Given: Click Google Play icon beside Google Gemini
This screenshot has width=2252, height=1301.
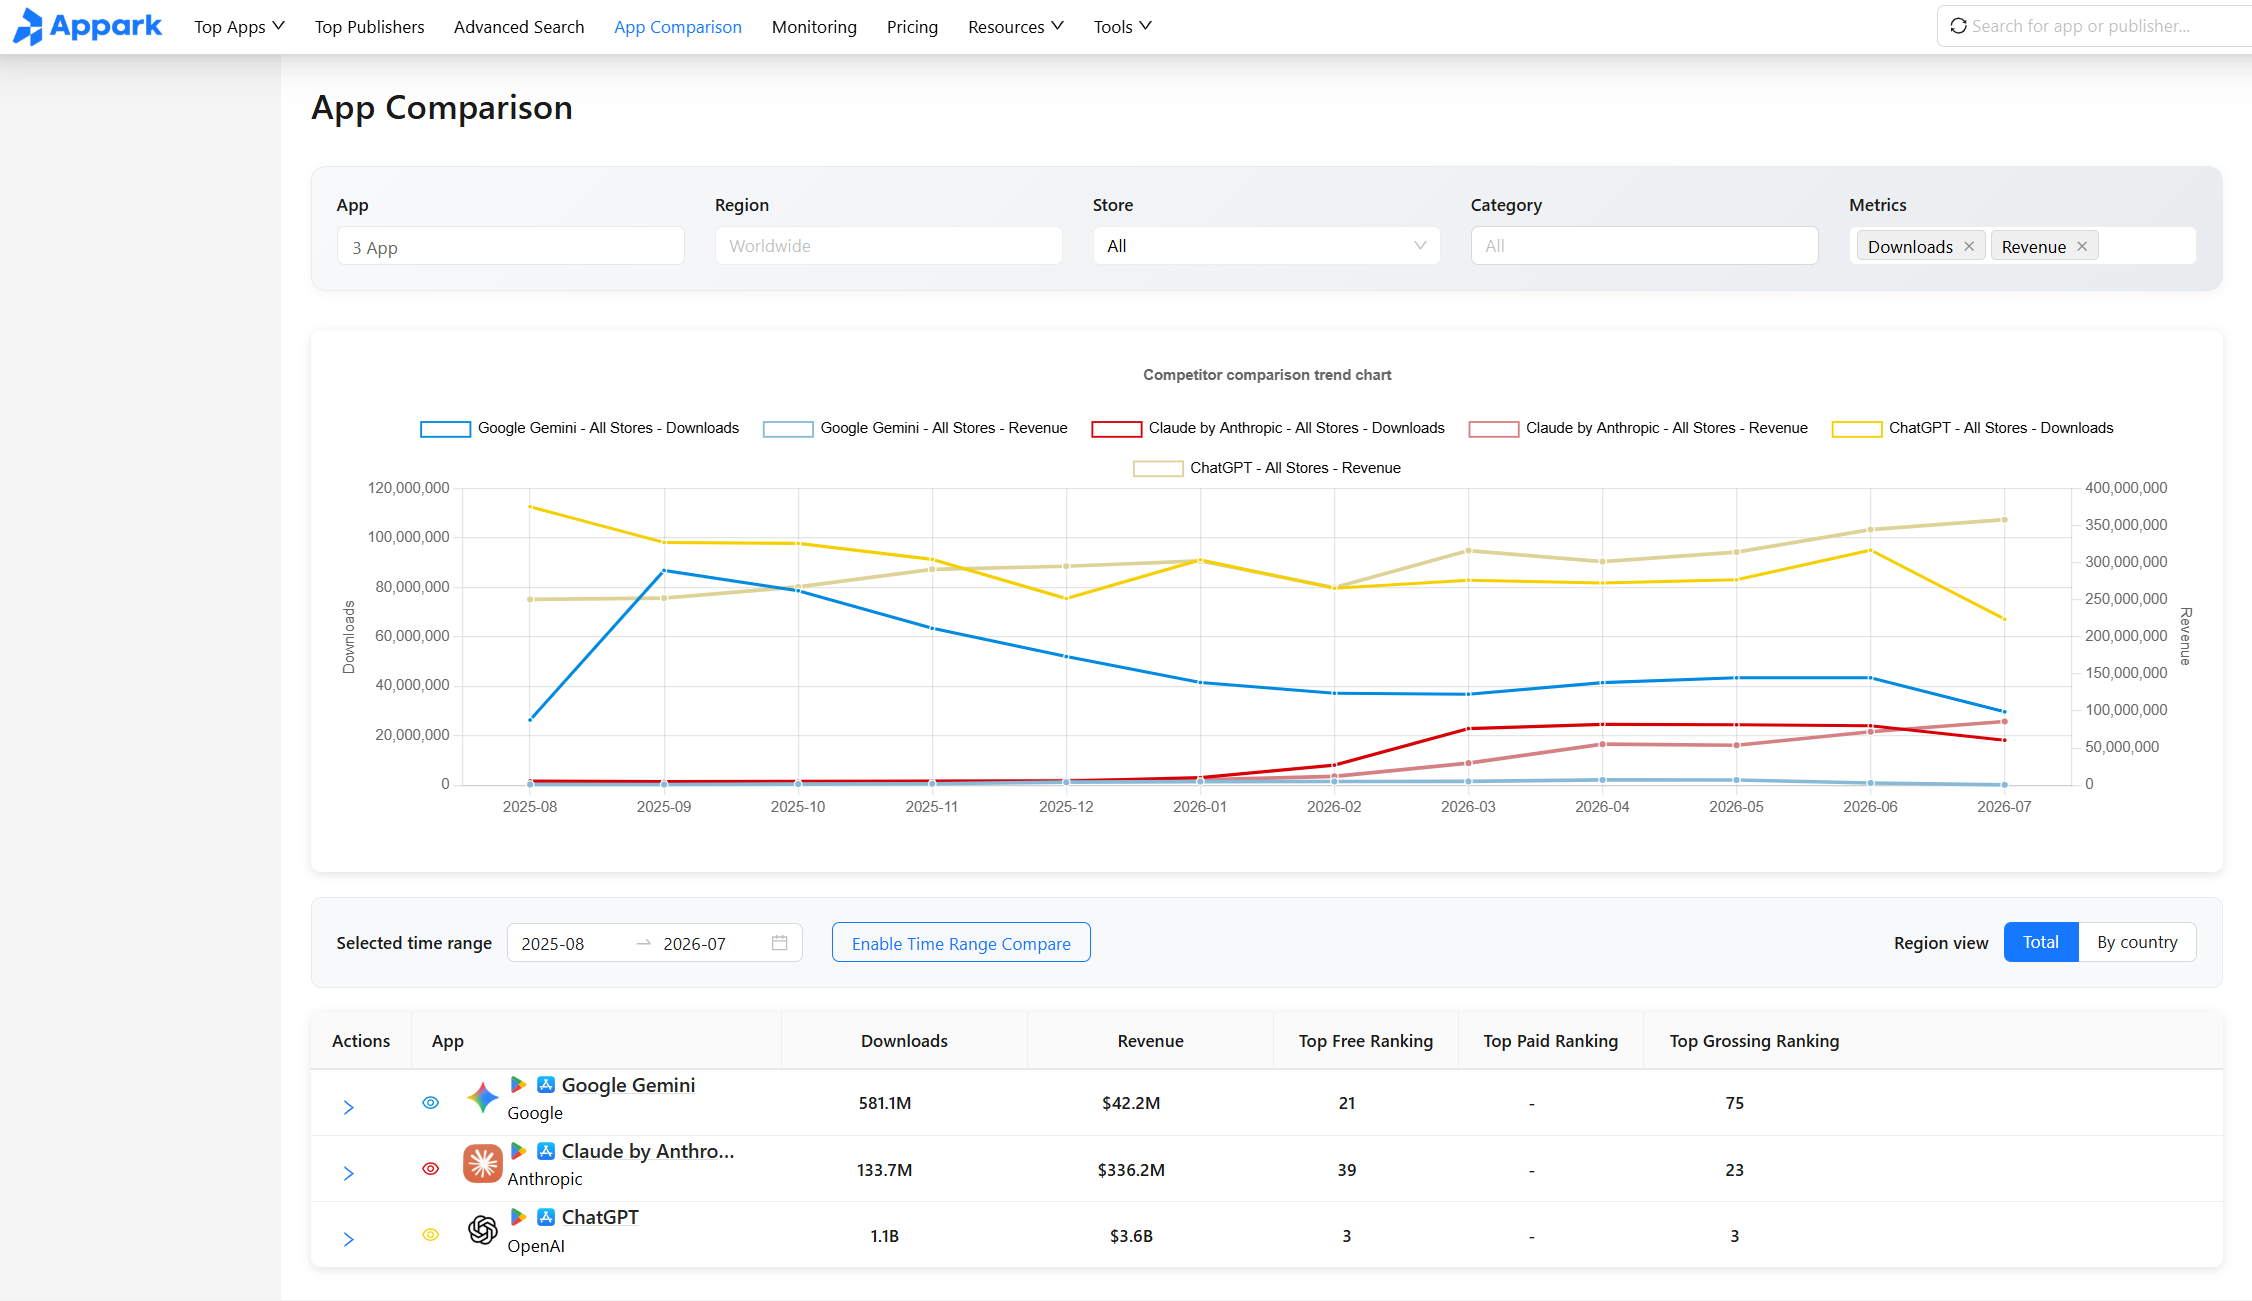Looking at the screenshot, I should pyautogui.click(x=518, y=1085).
